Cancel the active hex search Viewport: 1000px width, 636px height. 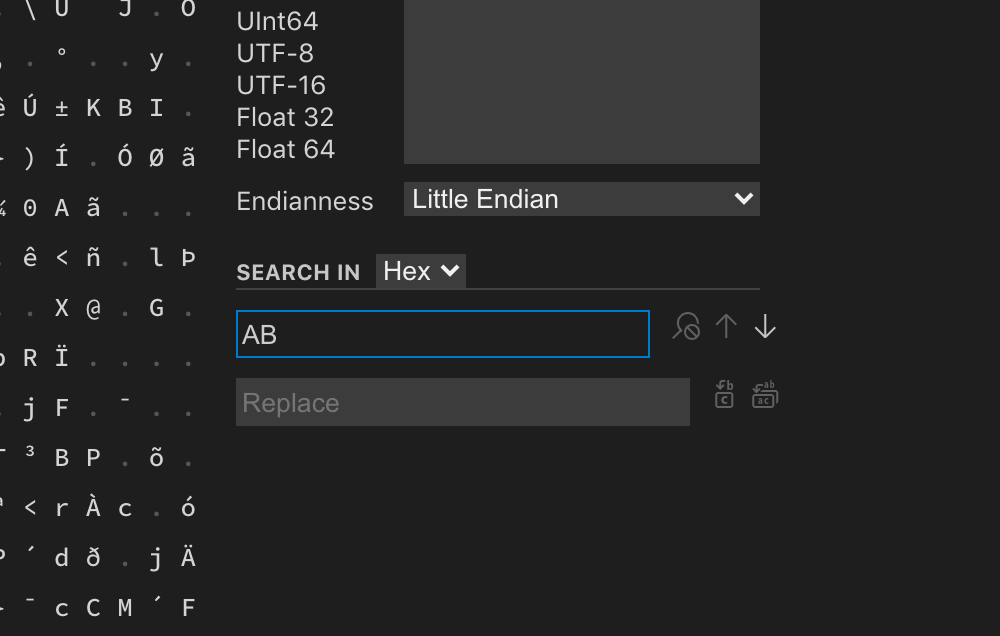coord(687,327)
